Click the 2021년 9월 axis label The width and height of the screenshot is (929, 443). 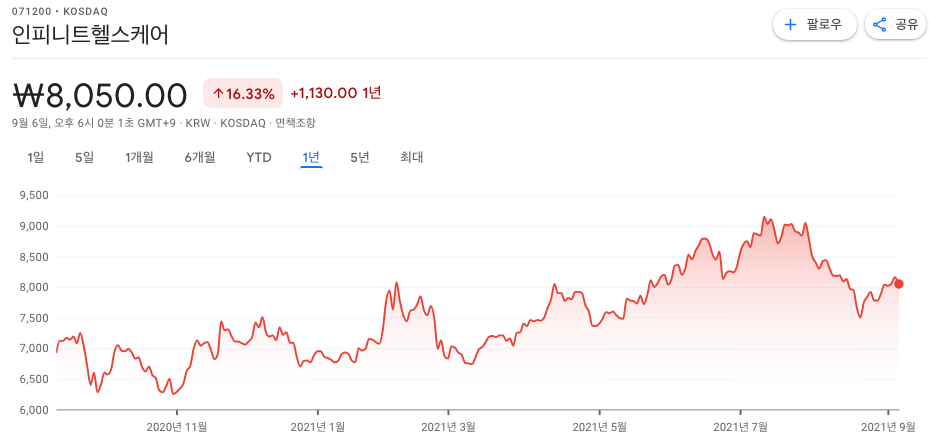(x=888, y=426)
